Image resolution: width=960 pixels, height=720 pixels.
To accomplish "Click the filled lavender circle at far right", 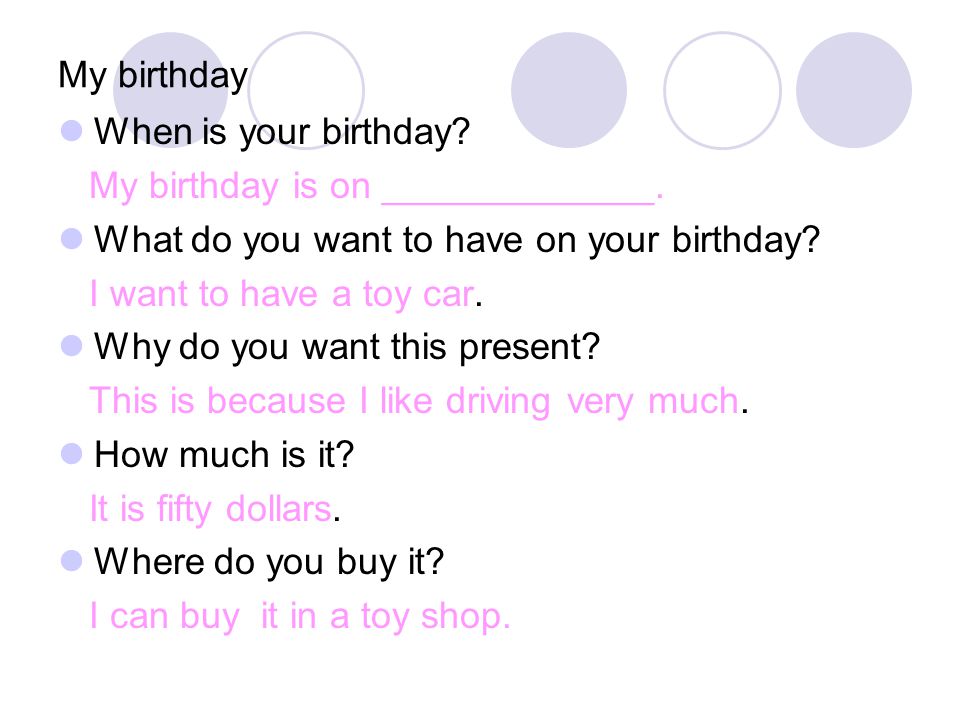I will pyautogui.click(x=854, y=90).
